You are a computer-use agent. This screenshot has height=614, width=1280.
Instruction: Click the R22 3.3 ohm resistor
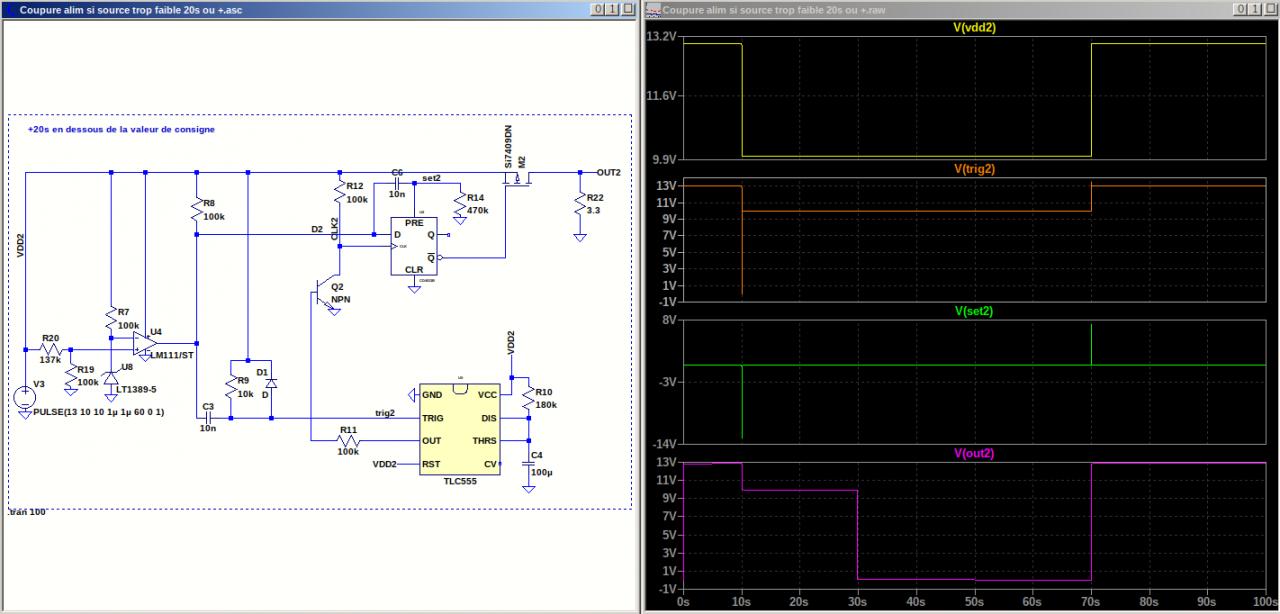[580, 204]
